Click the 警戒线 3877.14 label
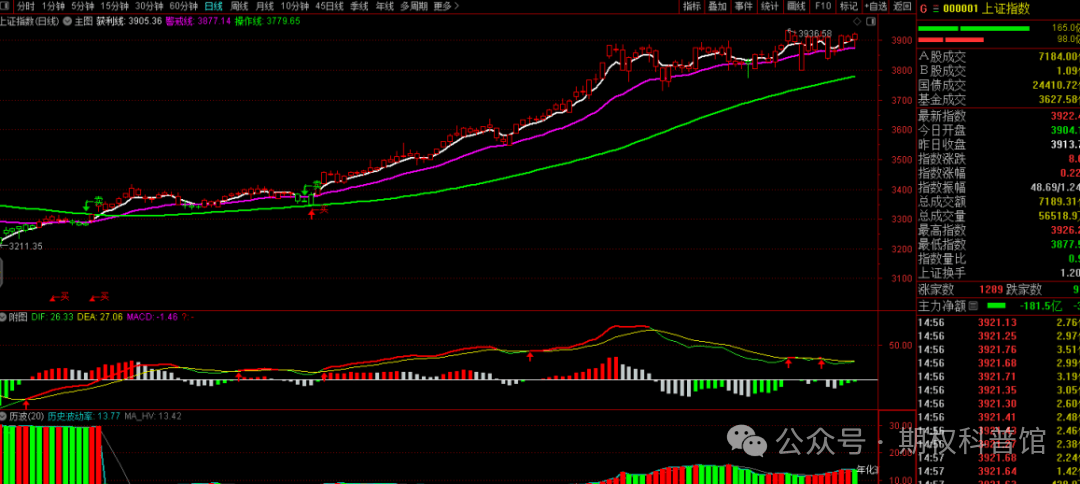1080x484 pixels. (199, 21)
